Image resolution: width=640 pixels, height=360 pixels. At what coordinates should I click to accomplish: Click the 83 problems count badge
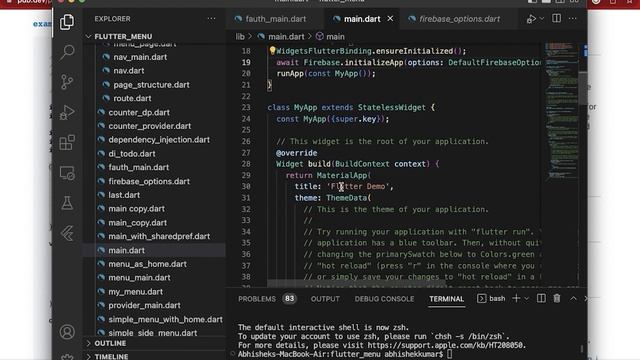tap(289, 299)
